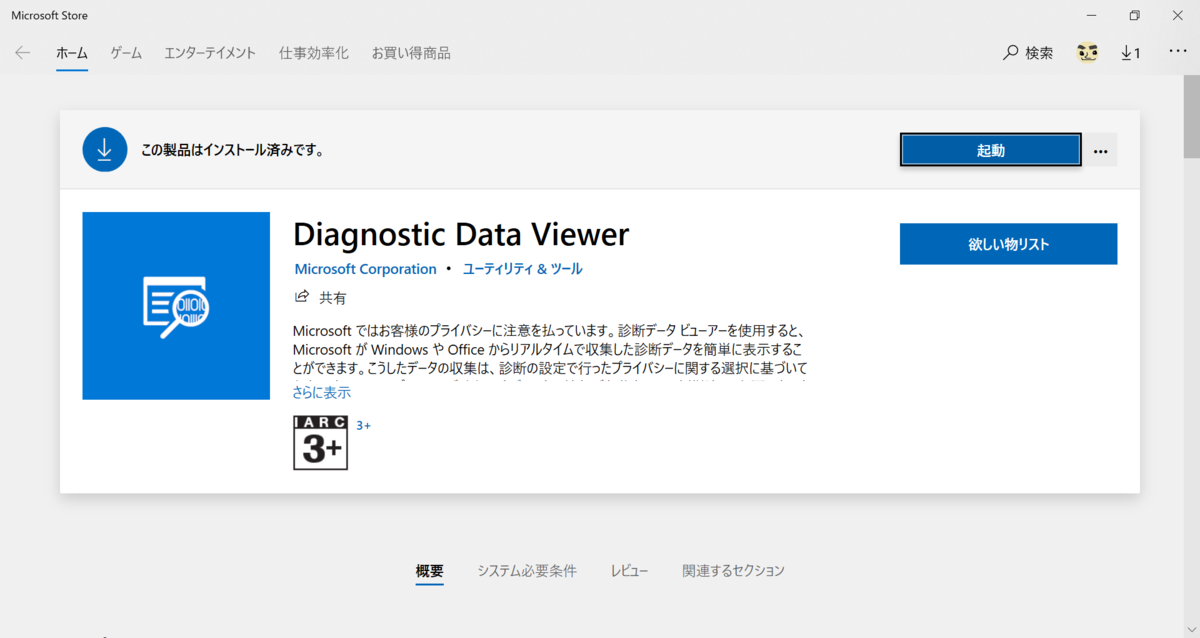1200x638 pixels.
Task: Open the user profile avatar
Action: (1087, 53)
